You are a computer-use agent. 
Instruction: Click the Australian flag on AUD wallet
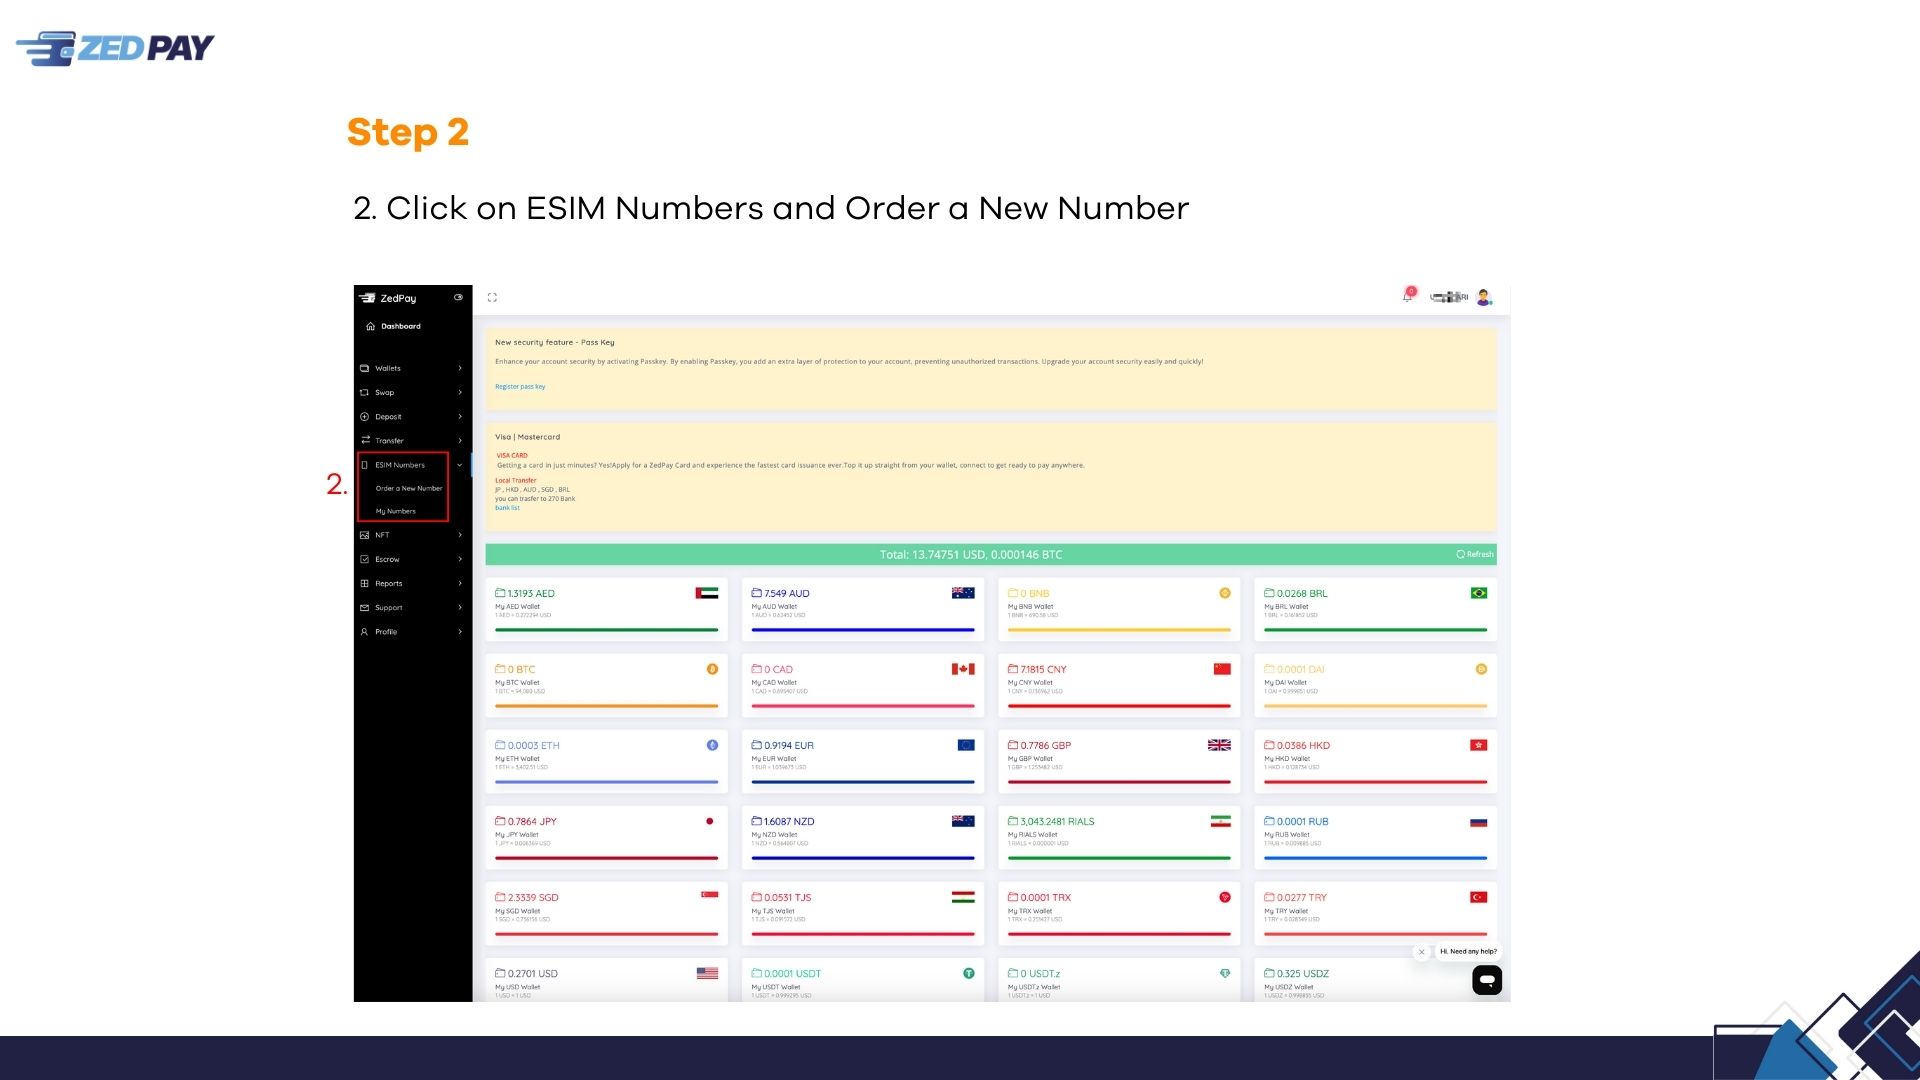tap(963, 593)
